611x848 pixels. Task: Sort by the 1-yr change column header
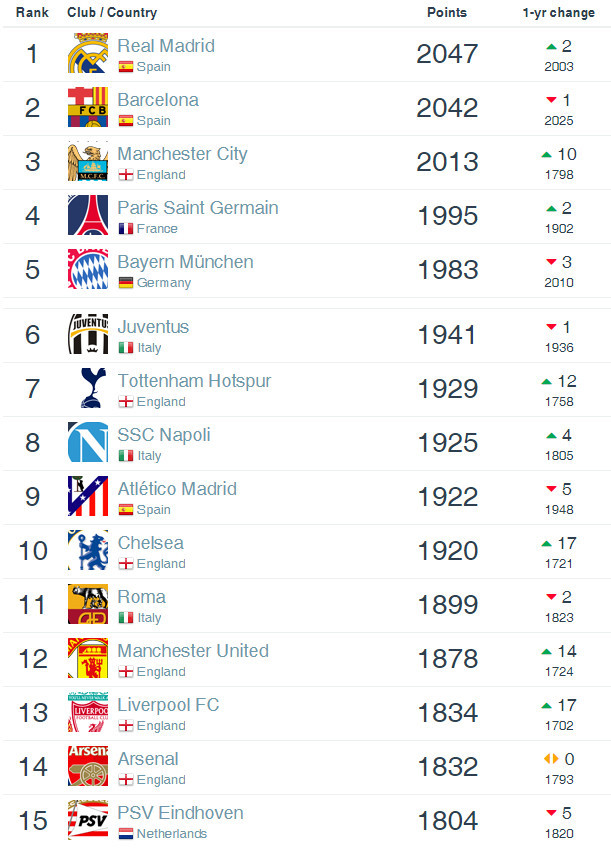click(x=559, y=13)
